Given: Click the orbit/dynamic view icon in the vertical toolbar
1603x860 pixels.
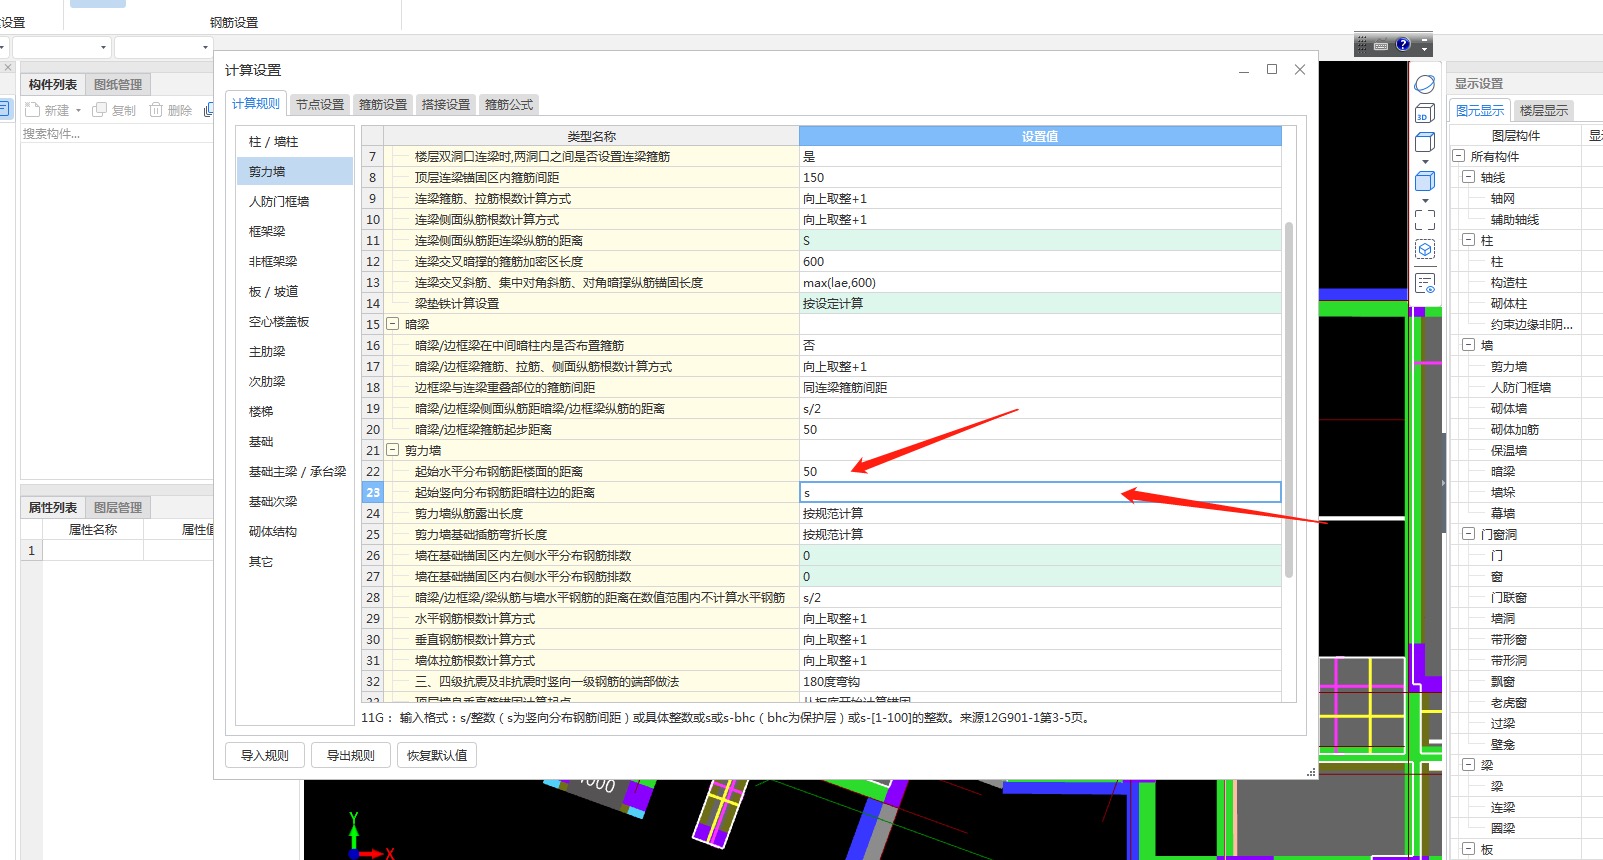Looking at the screenshot, I should pos(1425,85).
